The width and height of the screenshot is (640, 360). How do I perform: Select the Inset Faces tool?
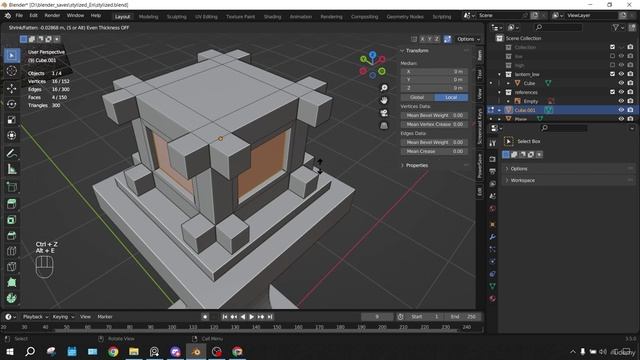tap(12, 220)
